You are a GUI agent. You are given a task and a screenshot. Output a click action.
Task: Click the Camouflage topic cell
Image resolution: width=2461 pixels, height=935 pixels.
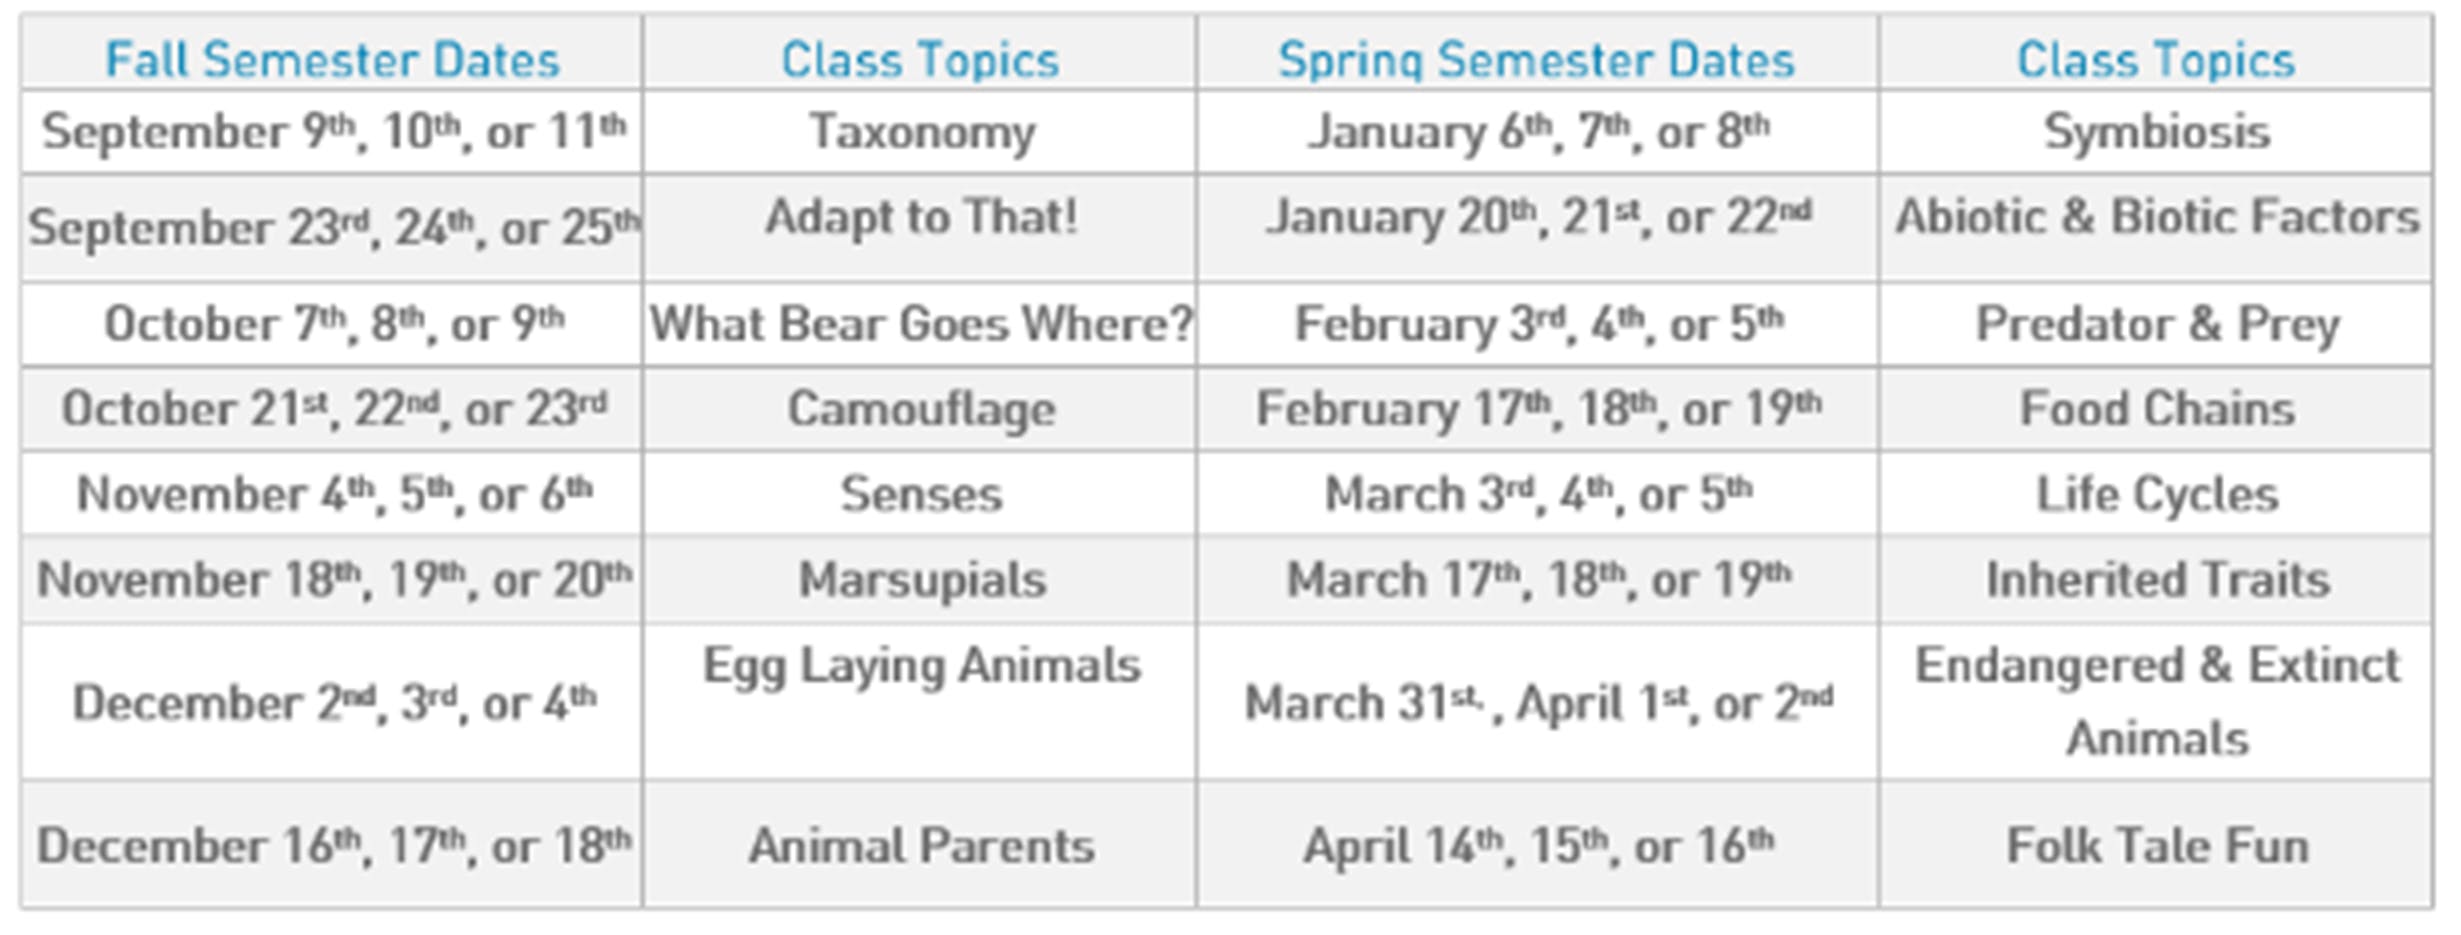point(921,409)
